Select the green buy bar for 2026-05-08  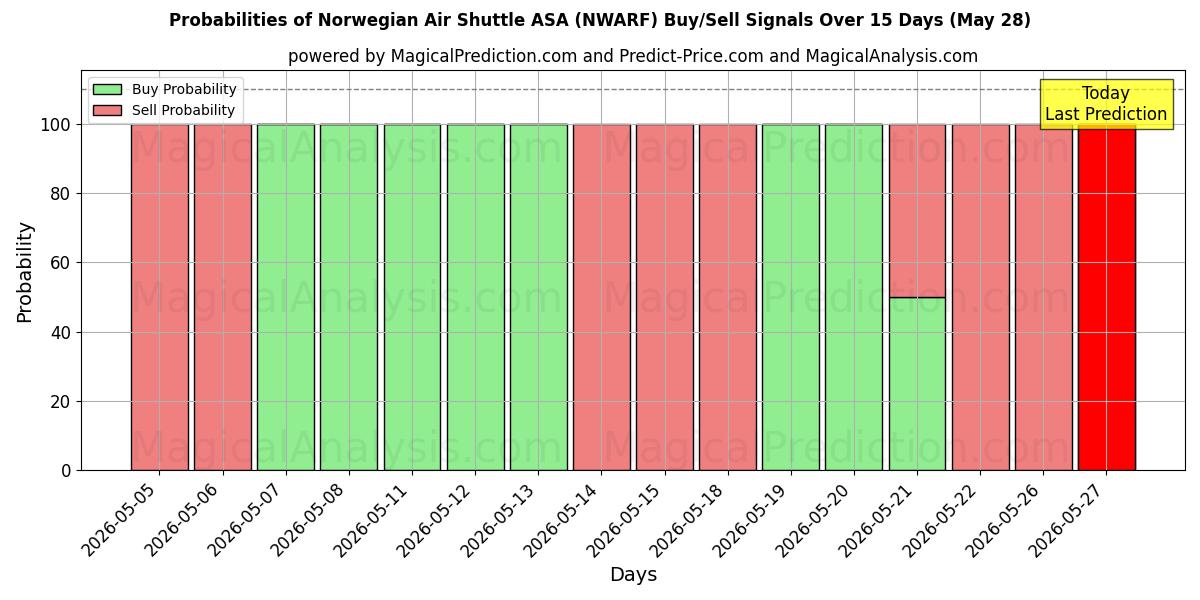point(349,297)
